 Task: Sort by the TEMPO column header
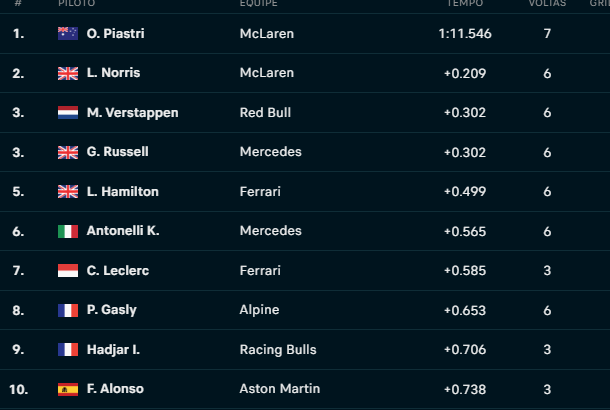pyautogui.click(x=465, y=4)
